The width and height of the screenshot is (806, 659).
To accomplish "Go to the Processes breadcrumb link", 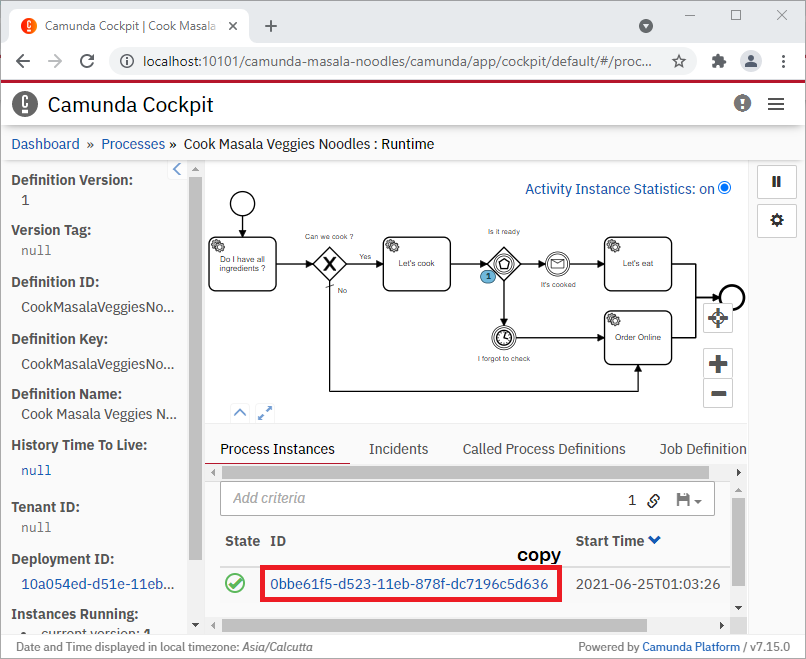I will (x=133, y=144).
